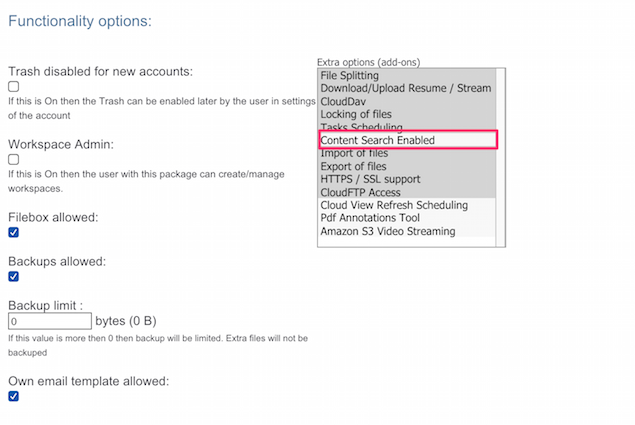
Task: Select Content Search Enabled add-on
Action: point(378,141)
